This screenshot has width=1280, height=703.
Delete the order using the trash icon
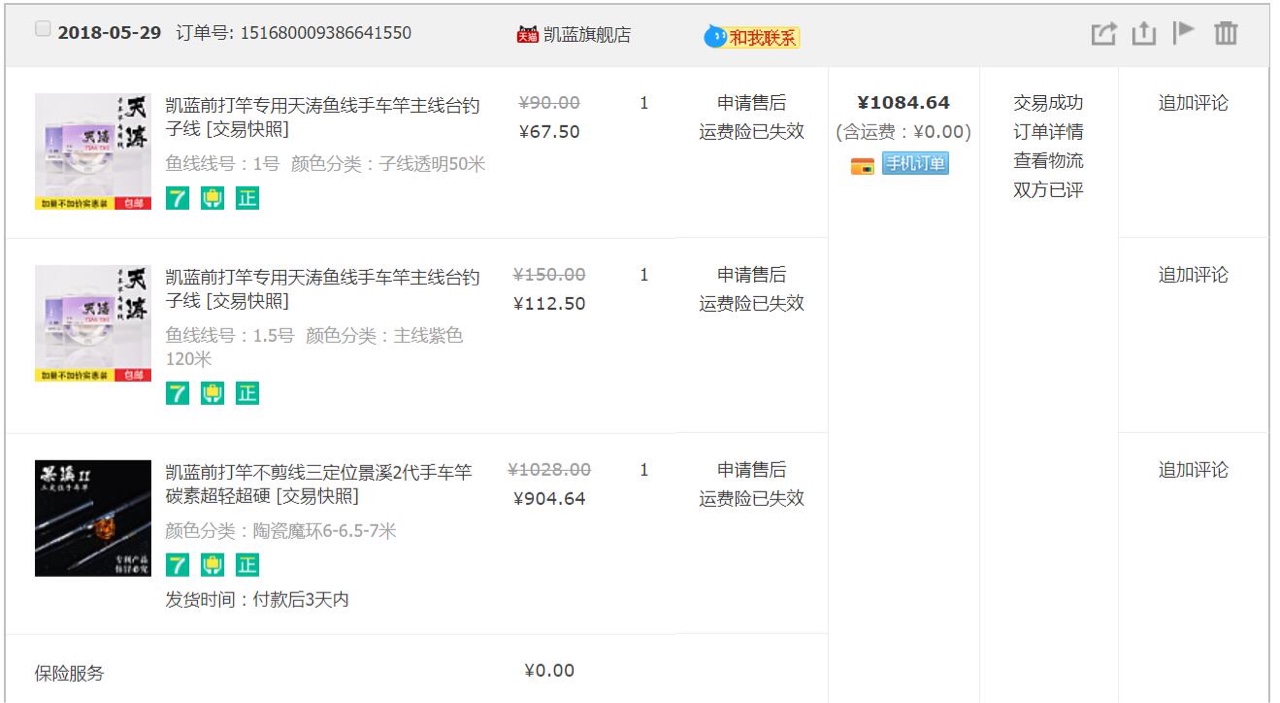tap(1226, 33)
